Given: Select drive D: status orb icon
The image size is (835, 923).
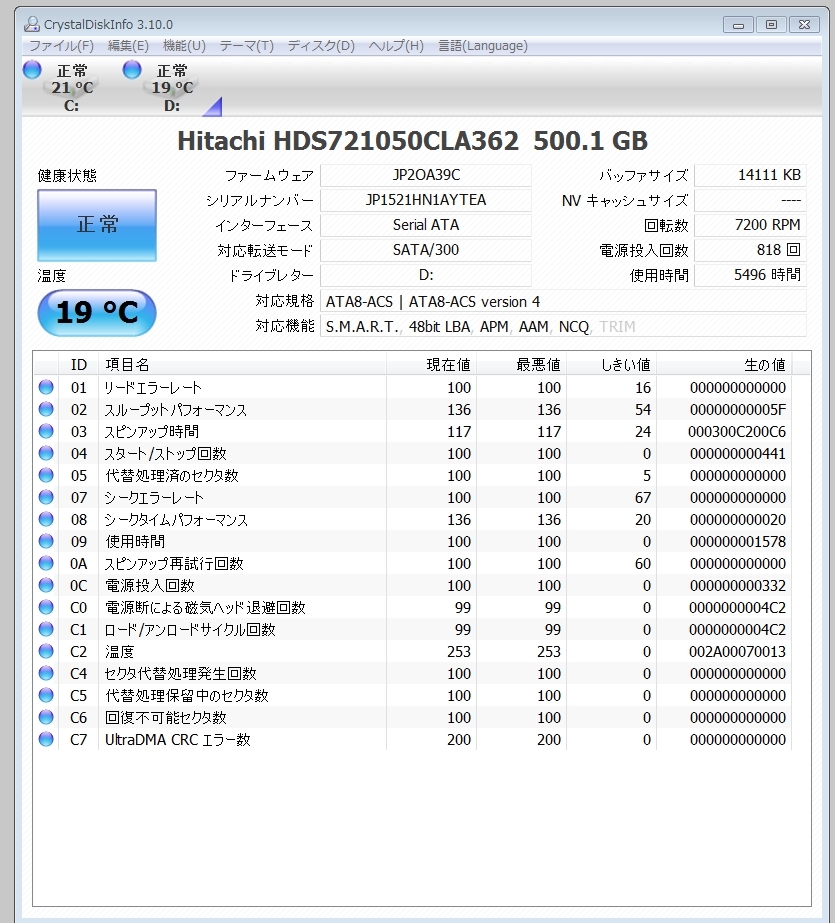Looking at the screenshot, I should [132, 69].
